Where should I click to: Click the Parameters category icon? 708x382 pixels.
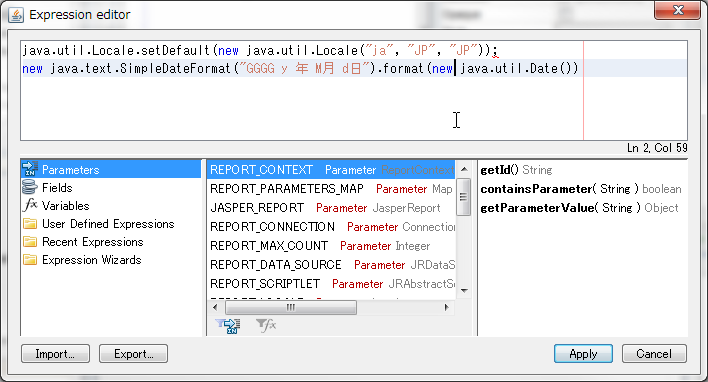30,169
